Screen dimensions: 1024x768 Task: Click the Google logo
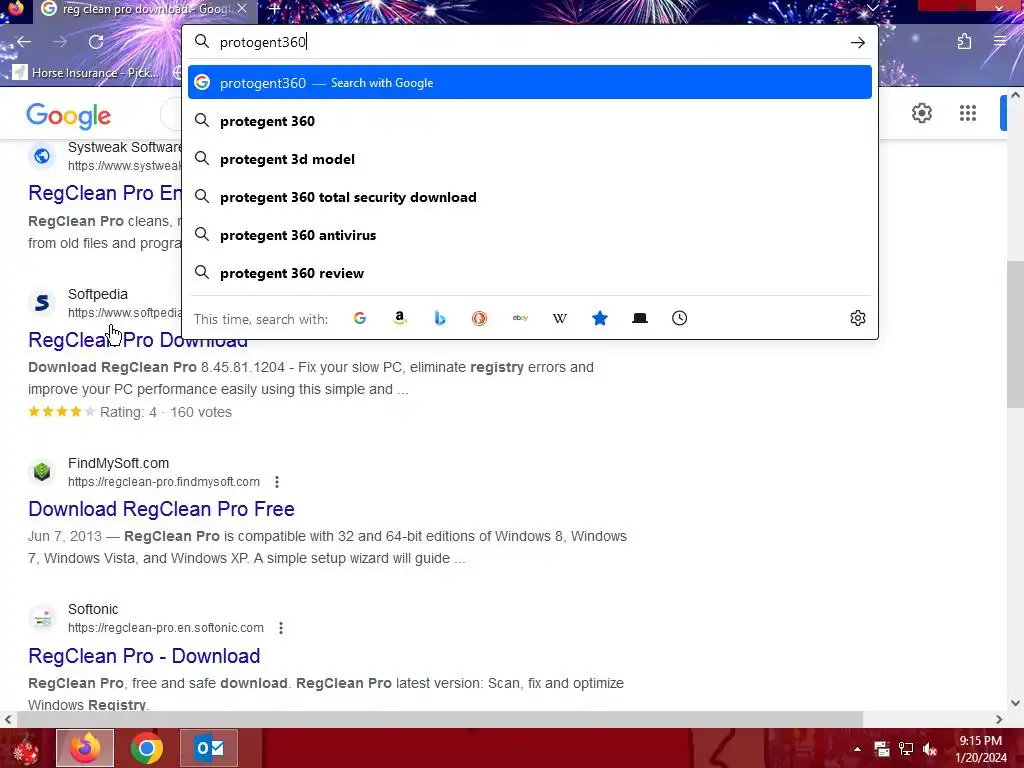69,116
